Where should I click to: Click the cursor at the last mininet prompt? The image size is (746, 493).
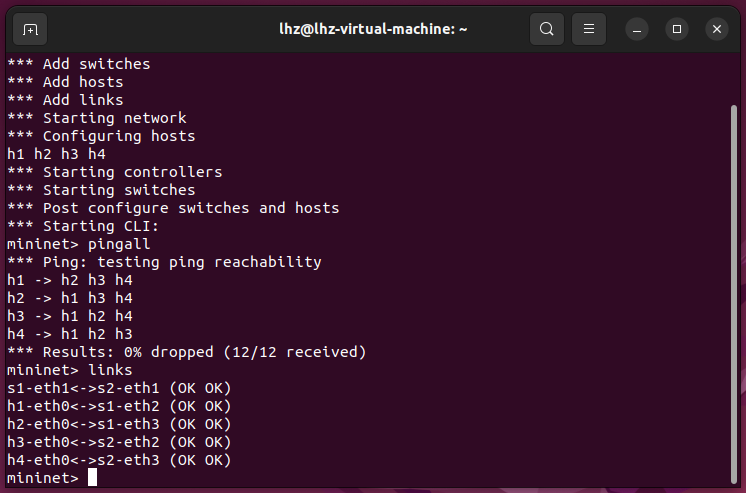click(92, 478)
